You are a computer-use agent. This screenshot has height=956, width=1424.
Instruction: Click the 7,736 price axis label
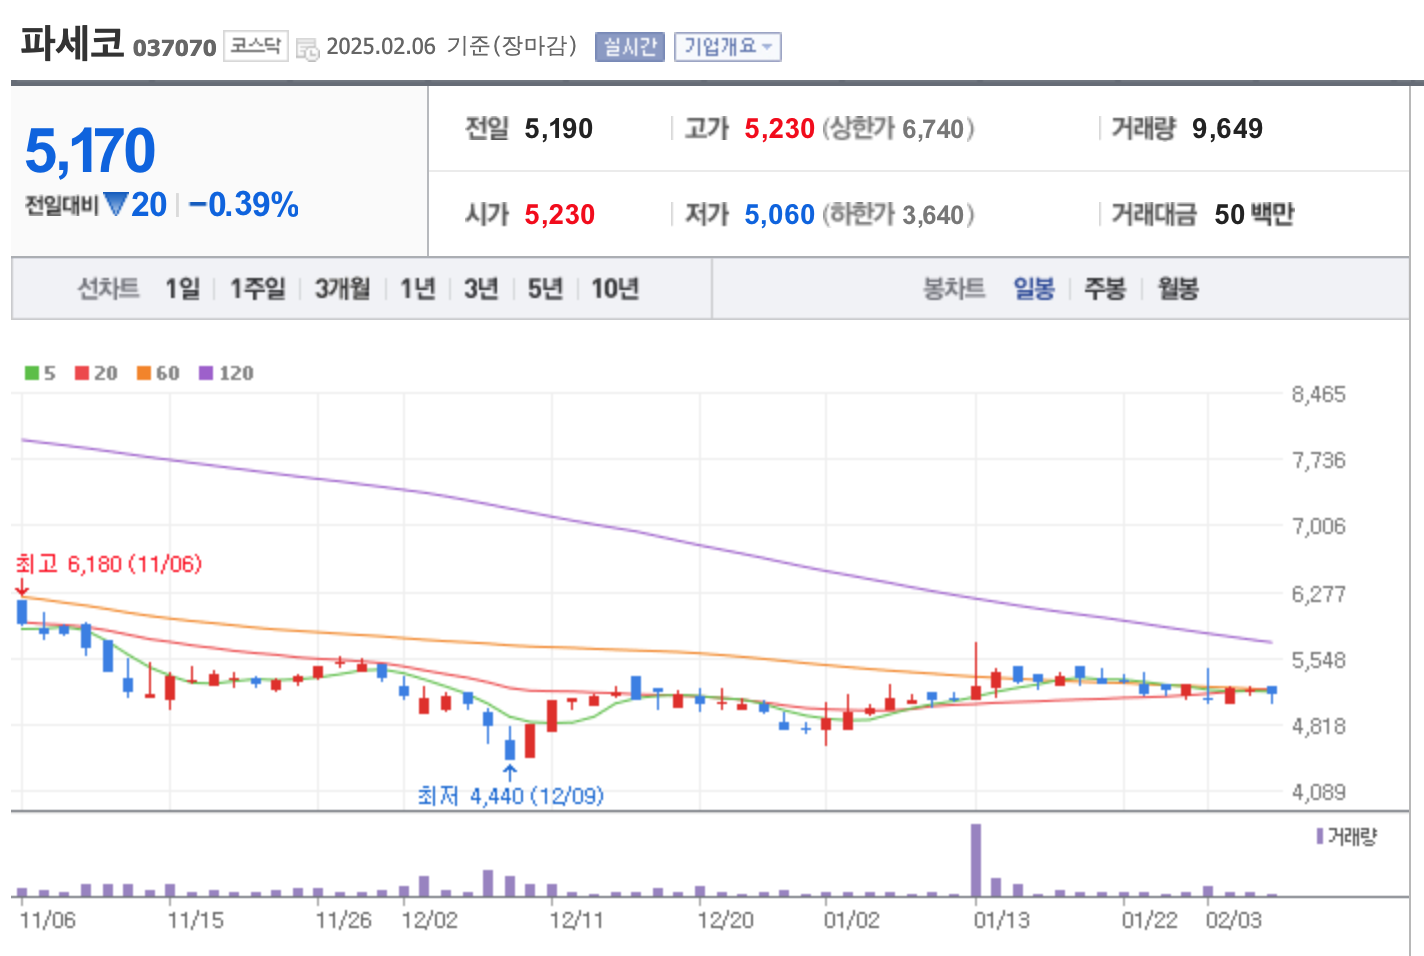point(1318,460)
